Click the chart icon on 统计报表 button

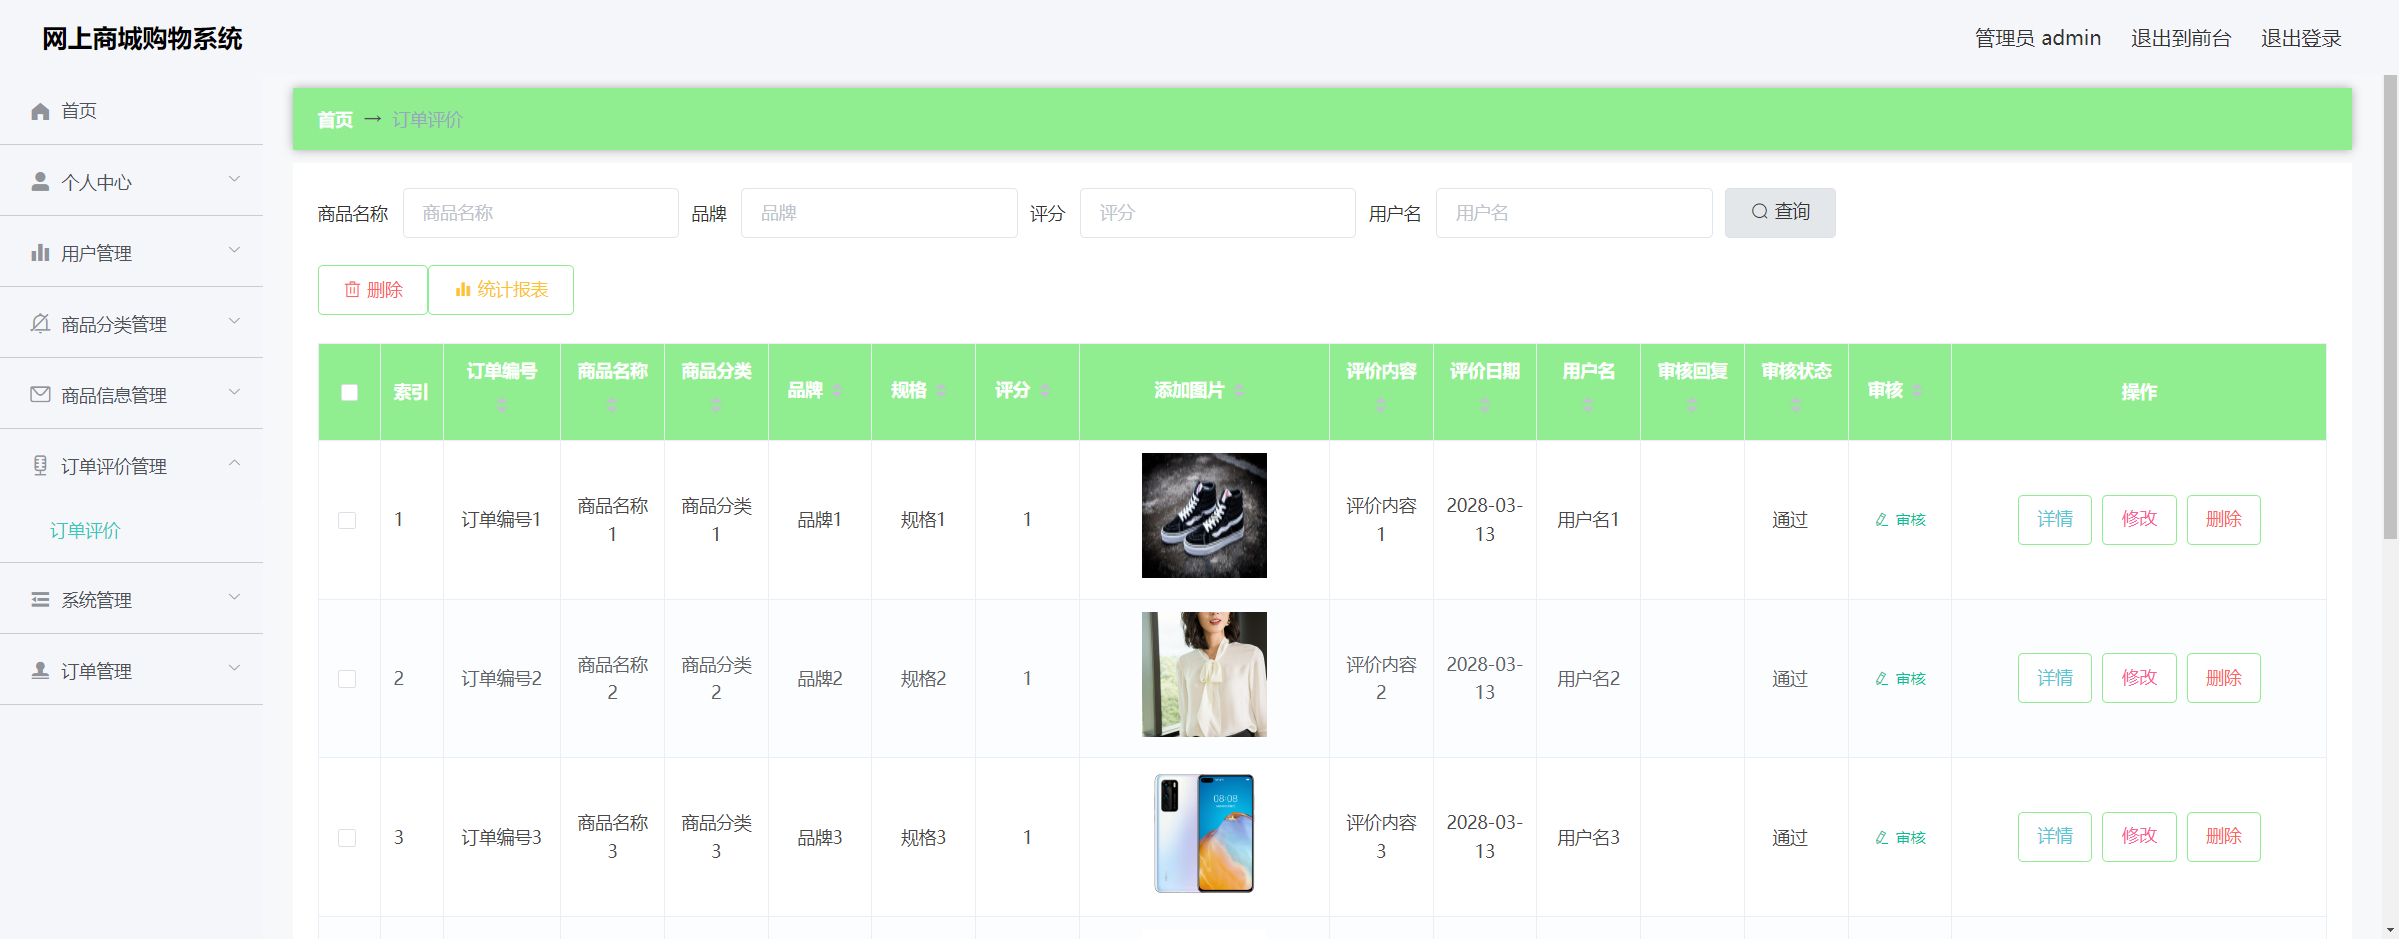pos(464,290)
